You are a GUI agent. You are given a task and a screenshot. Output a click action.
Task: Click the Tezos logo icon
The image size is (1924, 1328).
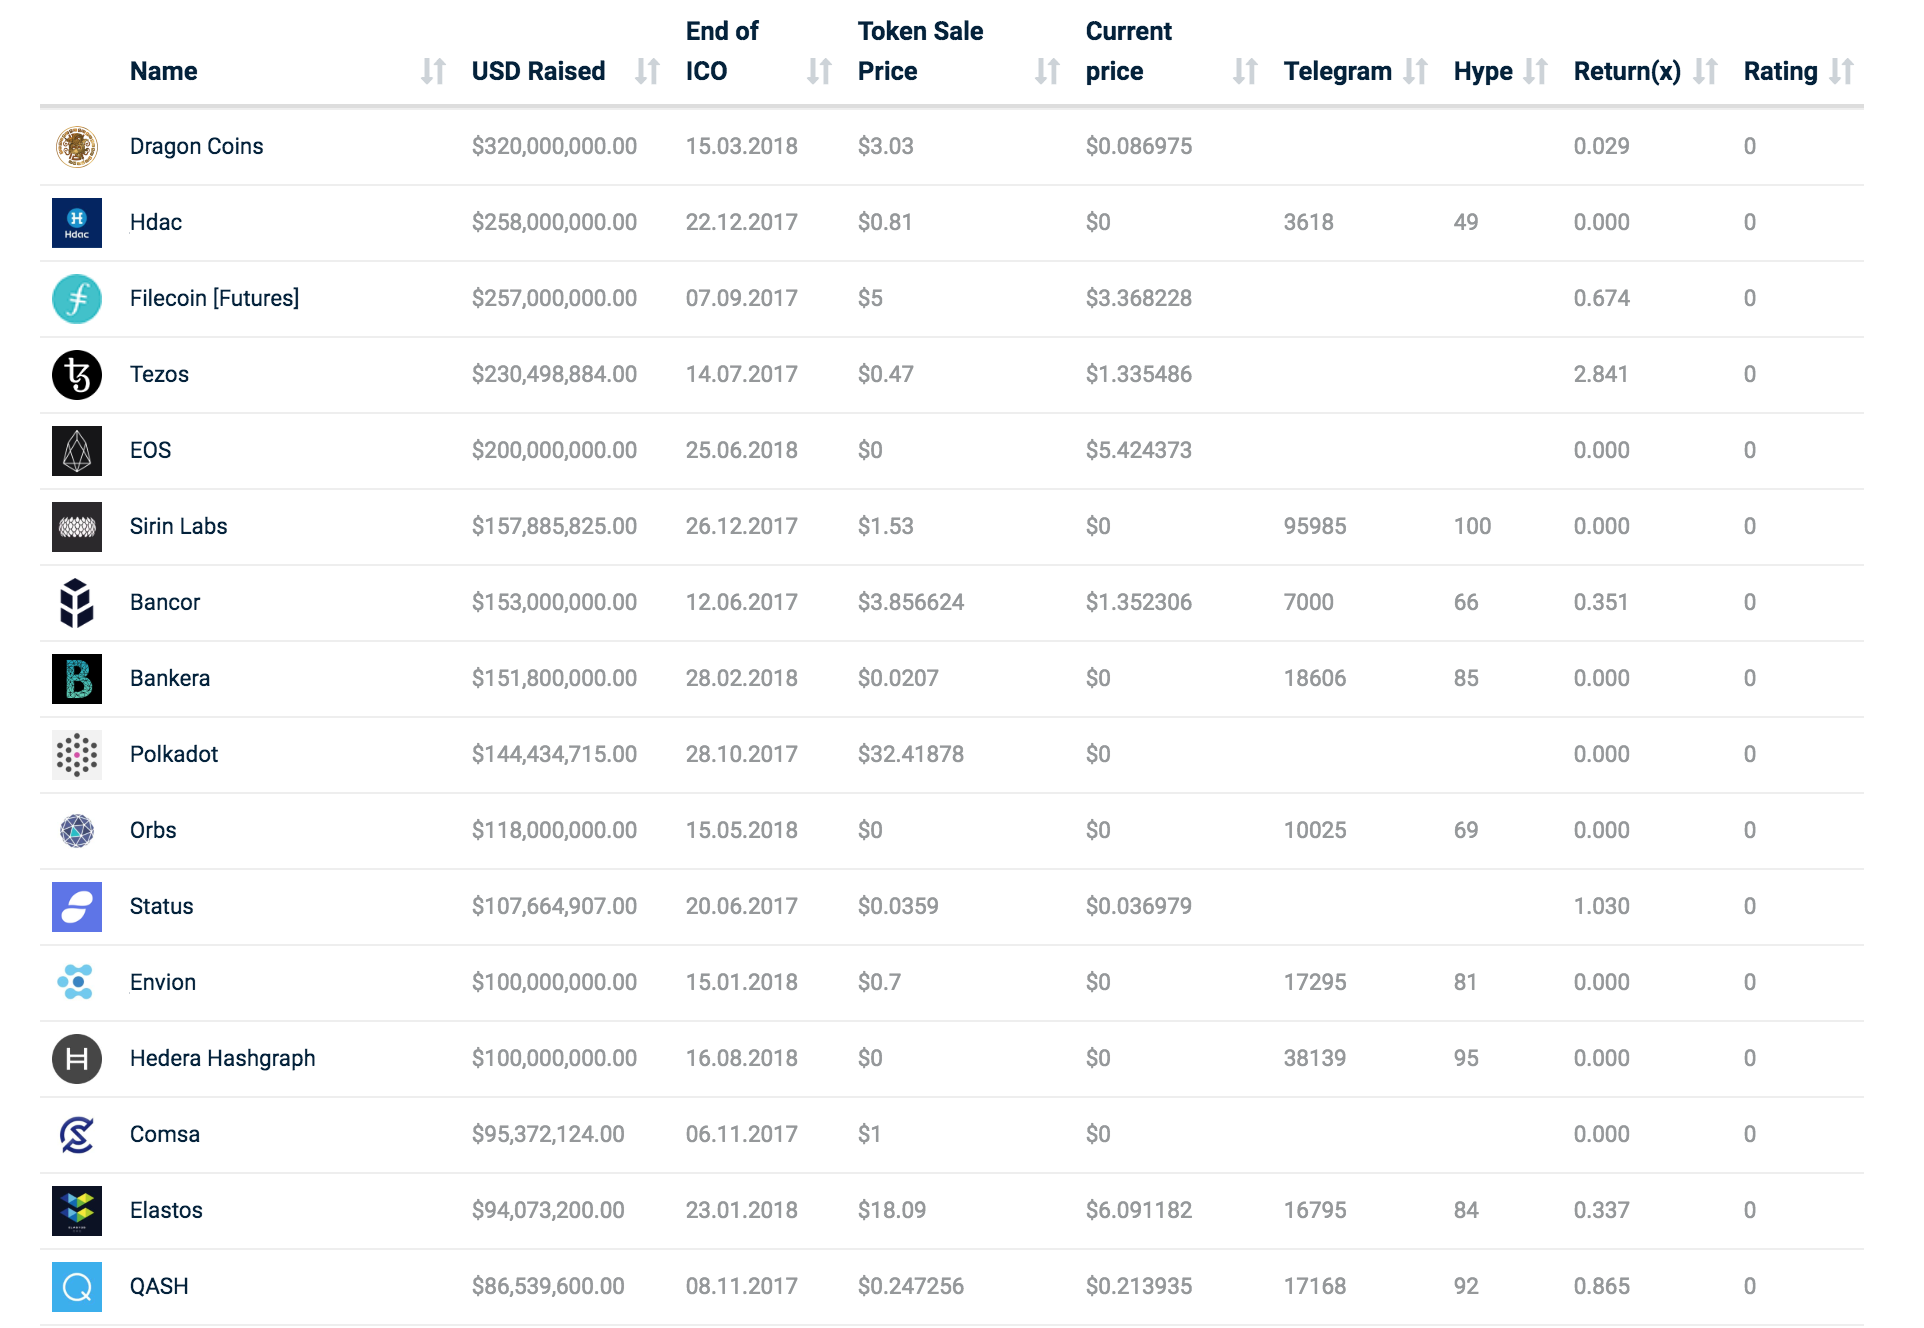(77, 375)
